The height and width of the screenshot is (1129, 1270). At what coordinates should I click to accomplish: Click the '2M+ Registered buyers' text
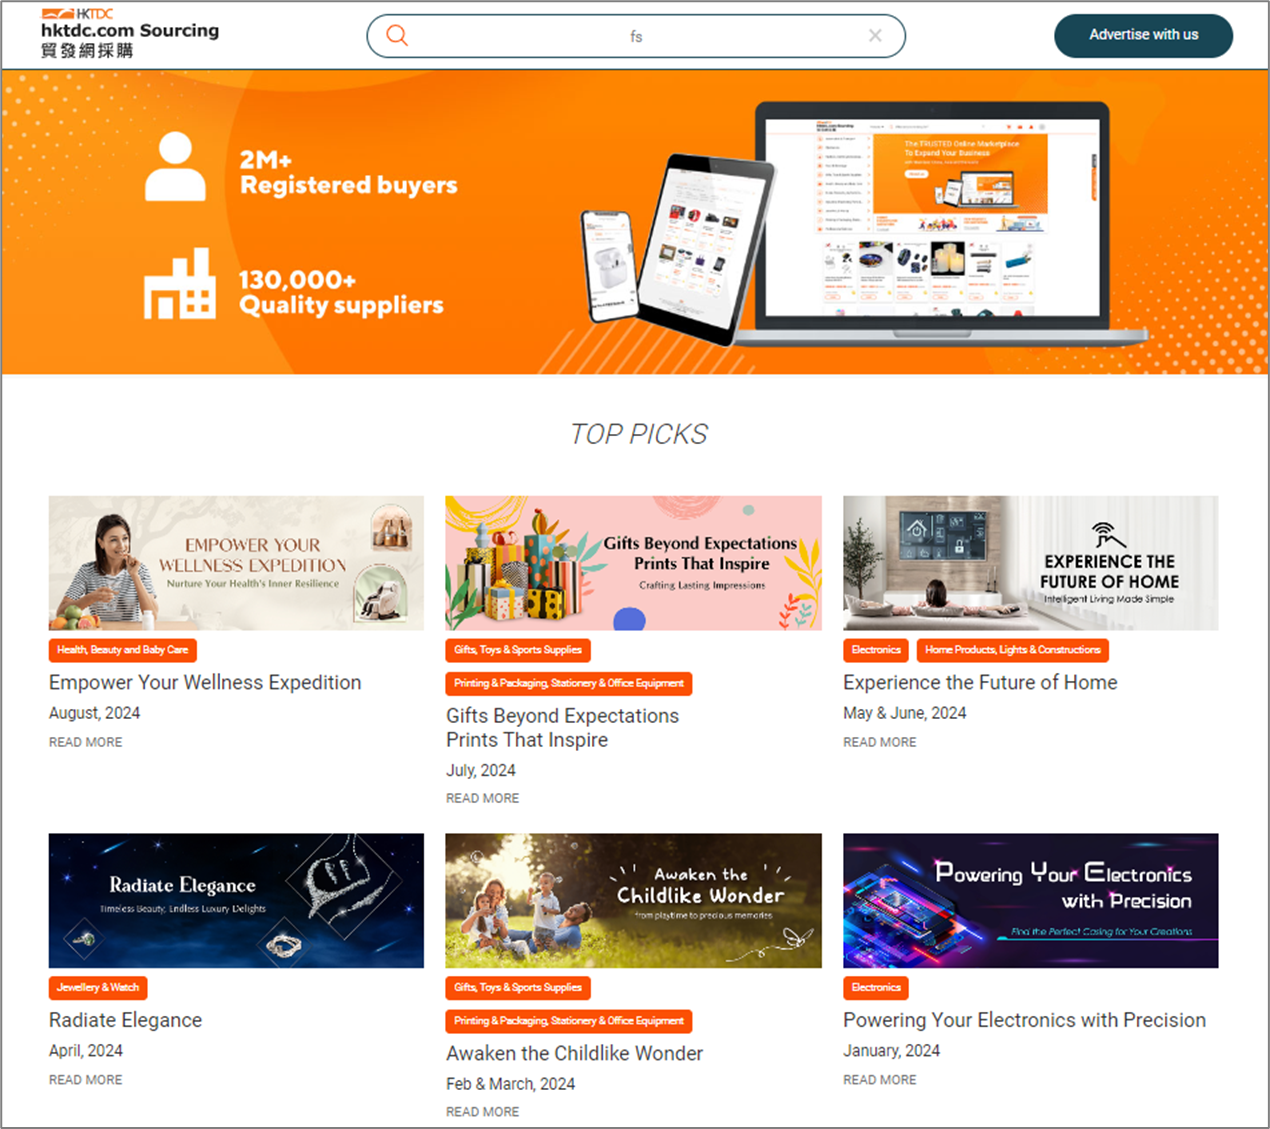[x=348, y=173]
